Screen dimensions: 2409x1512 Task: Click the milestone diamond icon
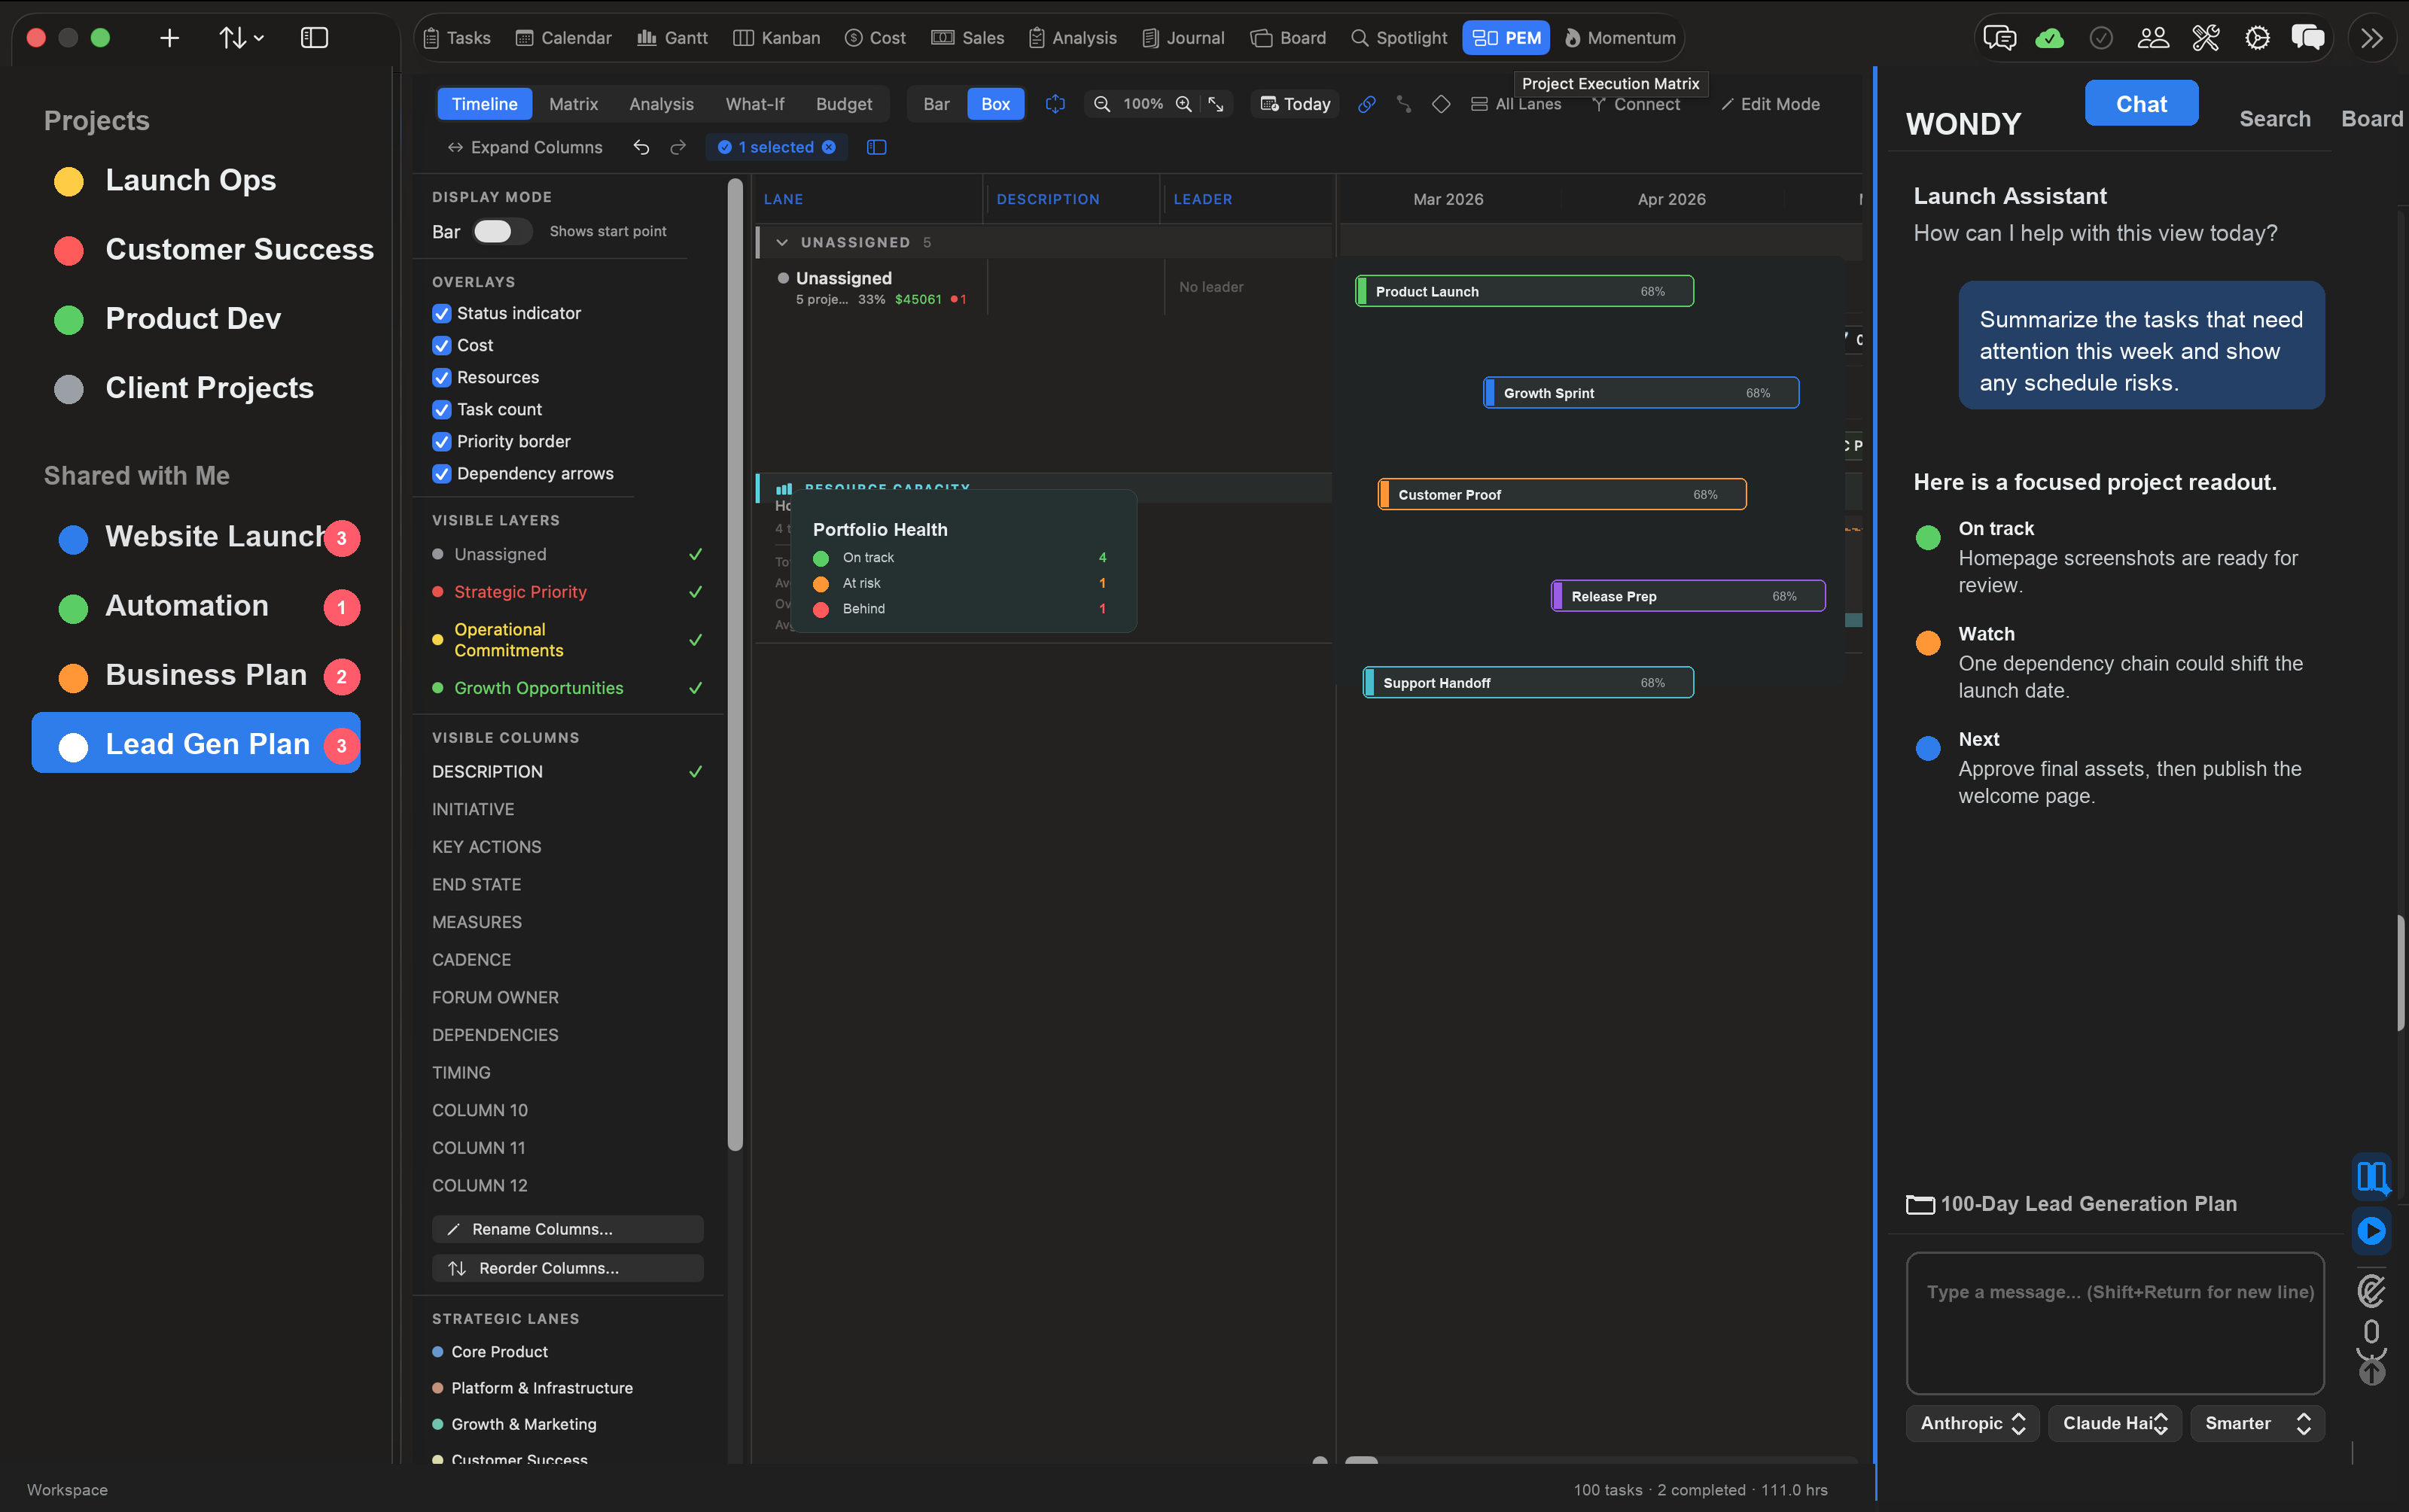point(1441,104)
